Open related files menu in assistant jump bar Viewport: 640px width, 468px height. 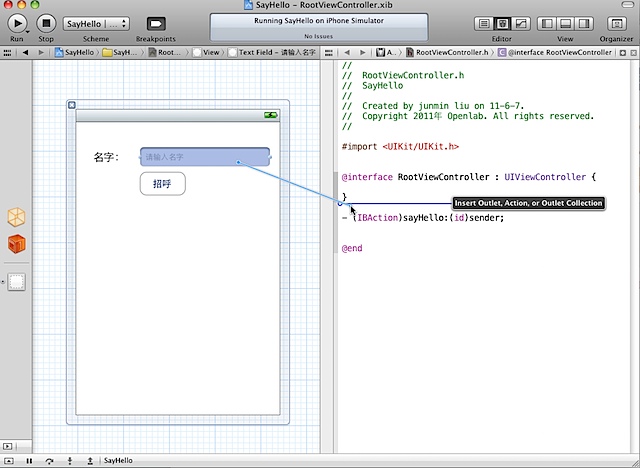[x=329, y=53]
